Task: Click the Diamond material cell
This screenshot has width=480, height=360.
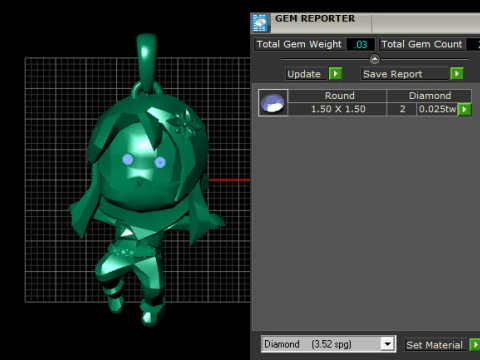Action: click(x=429, y=96)
